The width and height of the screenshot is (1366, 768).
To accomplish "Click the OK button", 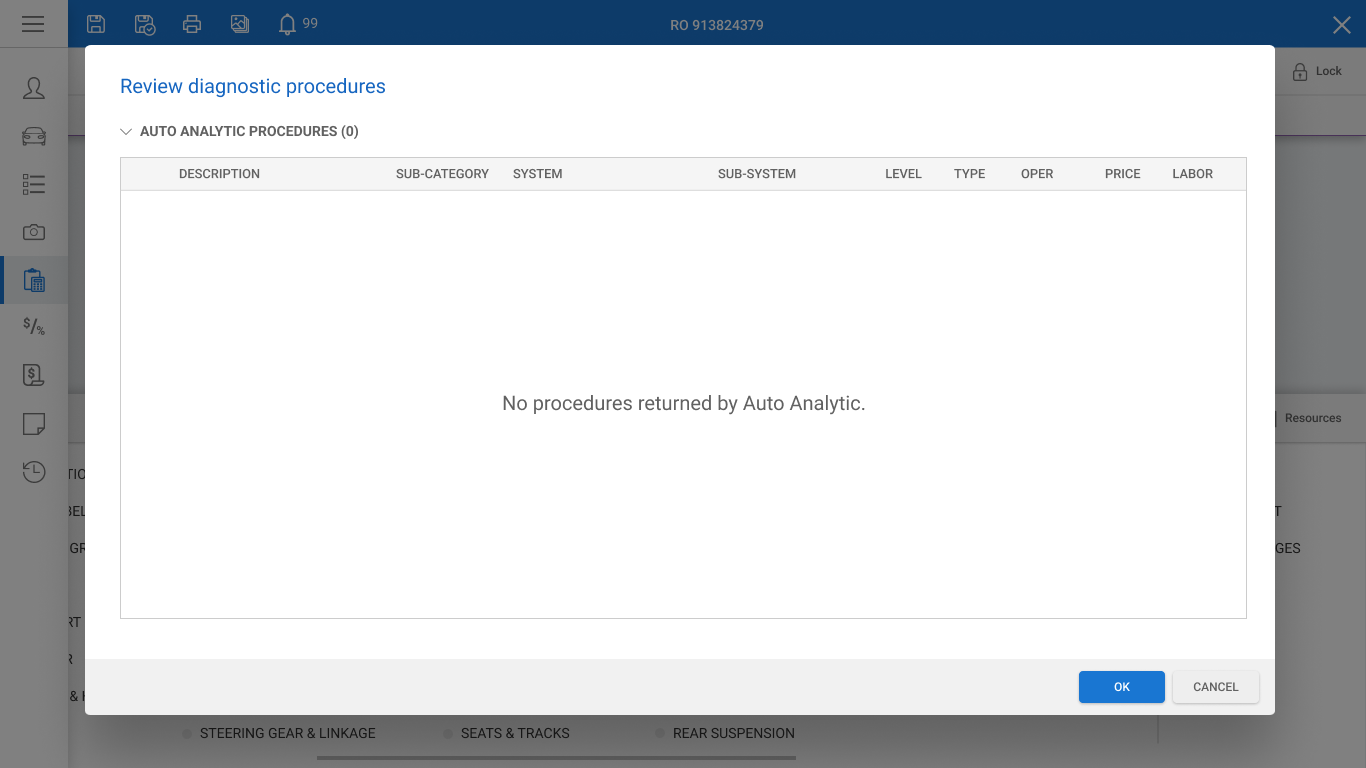I will (1122, 687).
